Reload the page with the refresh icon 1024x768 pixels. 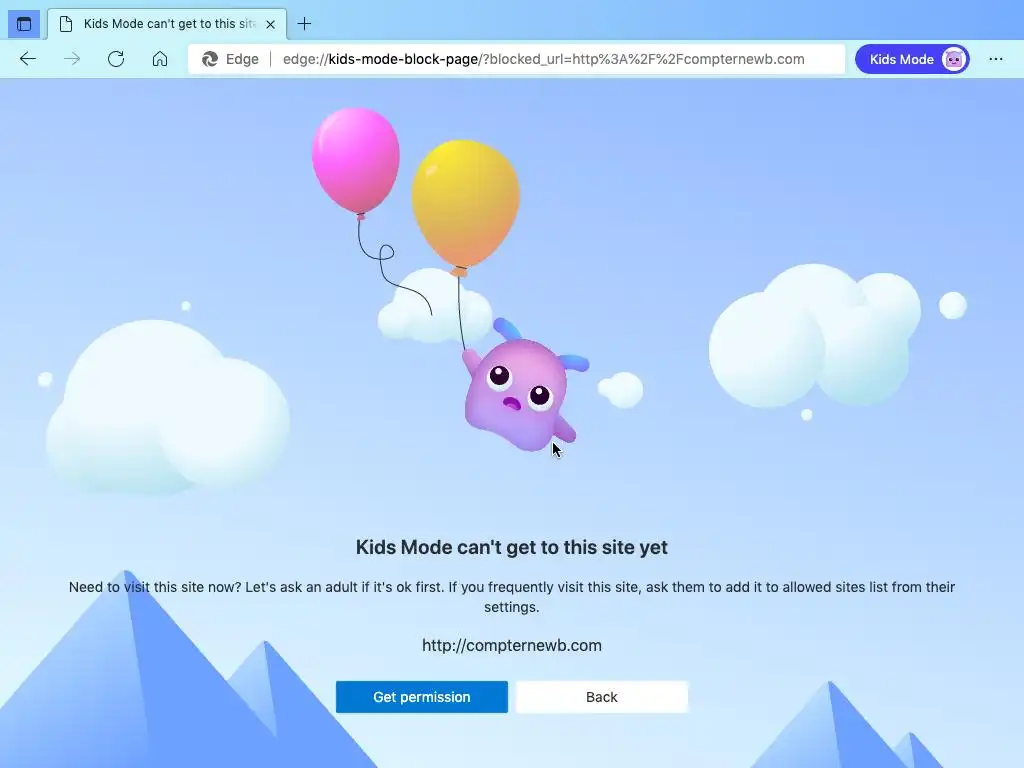click(116, 59)
